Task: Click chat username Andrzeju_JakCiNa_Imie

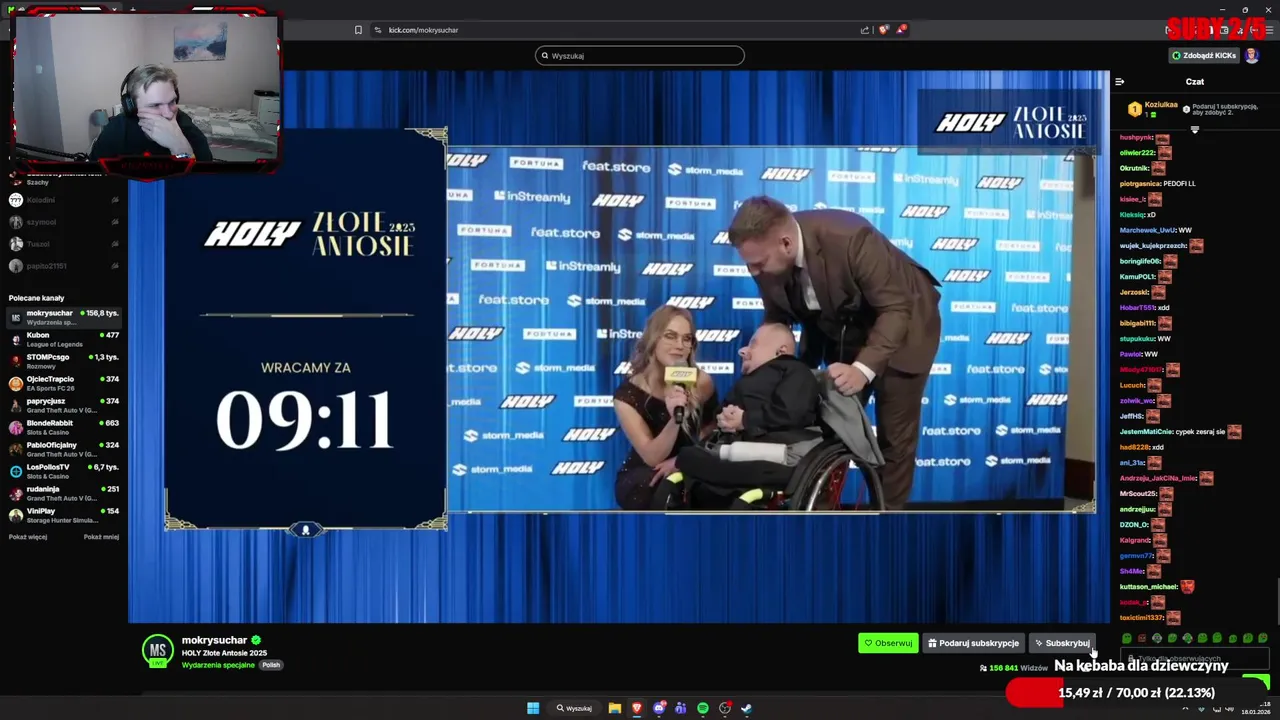Action: coord(1158,478)
